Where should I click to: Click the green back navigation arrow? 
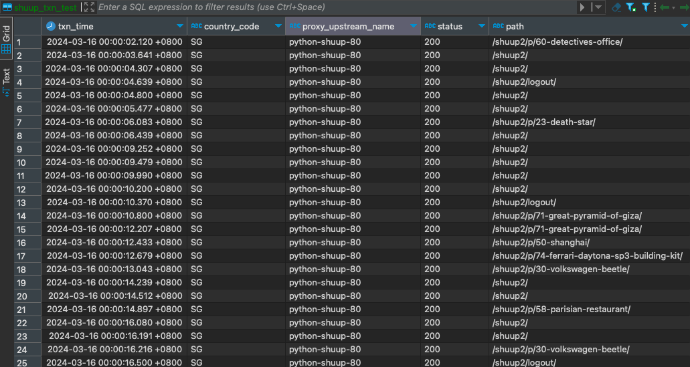click(x=664, y=7)
